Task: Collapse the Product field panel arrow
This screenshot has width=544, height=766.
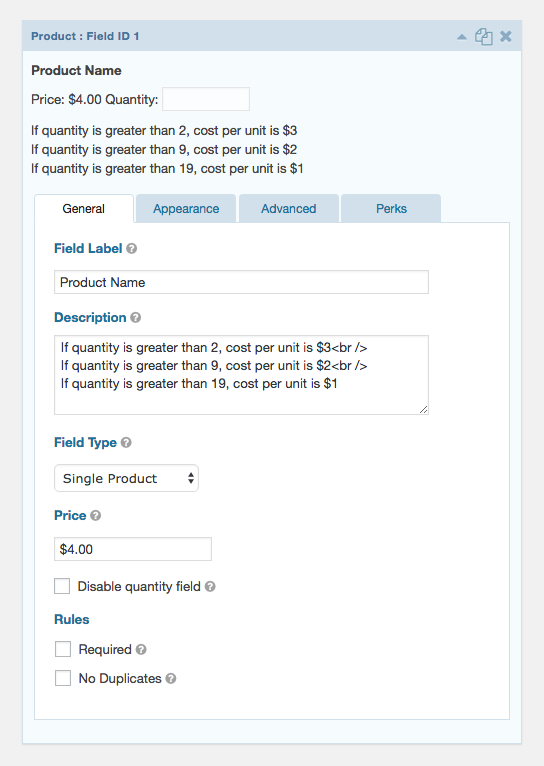Action: (x=461, y=37)
